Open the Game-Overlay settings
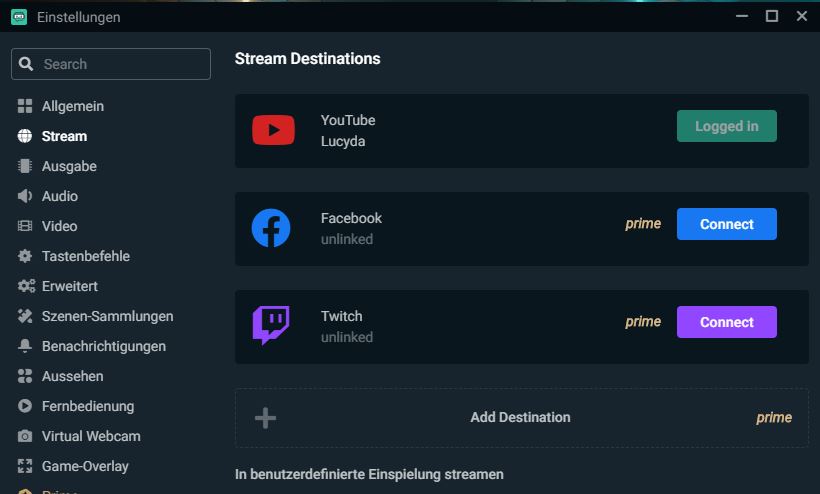The width and height of the screenshot is (820, 494). (x=85, y=466)
